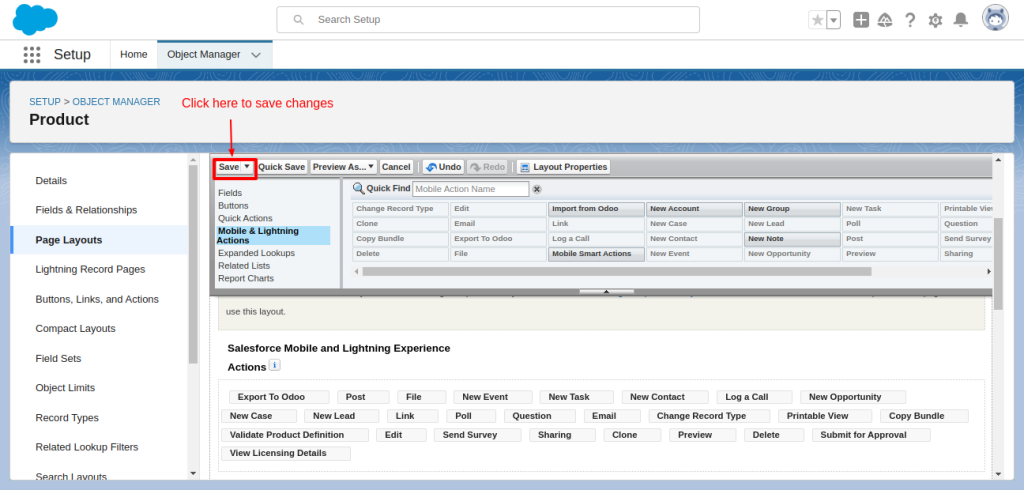Open the global actions plus icon
Image resolution: width=1024 pixels, height=490 pixels.
click(861, 20)
